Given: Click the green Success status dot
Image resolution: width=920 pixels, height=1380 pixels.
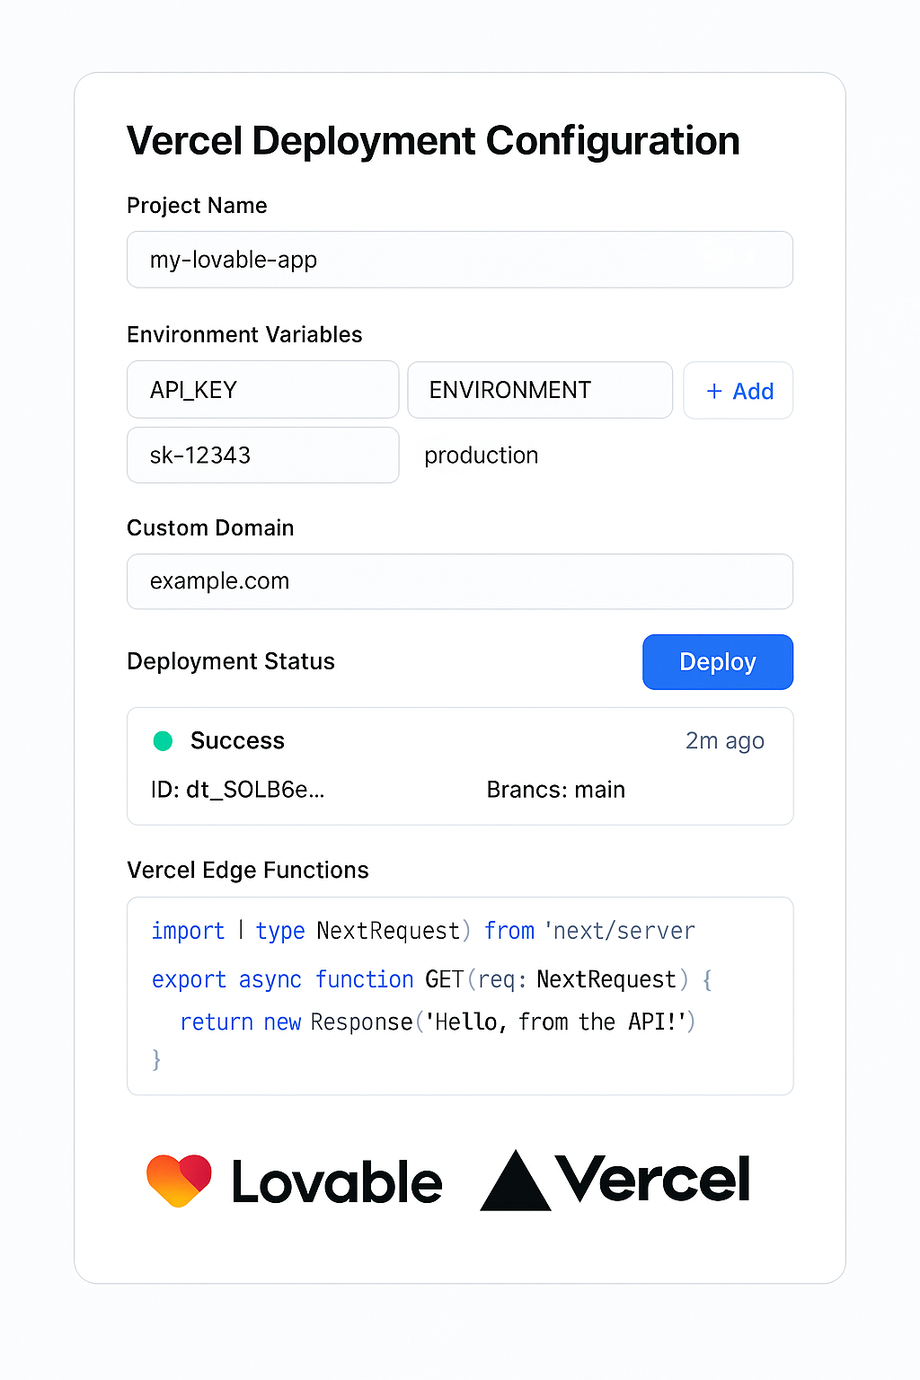Looking at the screenshot, I should [163, 741].
